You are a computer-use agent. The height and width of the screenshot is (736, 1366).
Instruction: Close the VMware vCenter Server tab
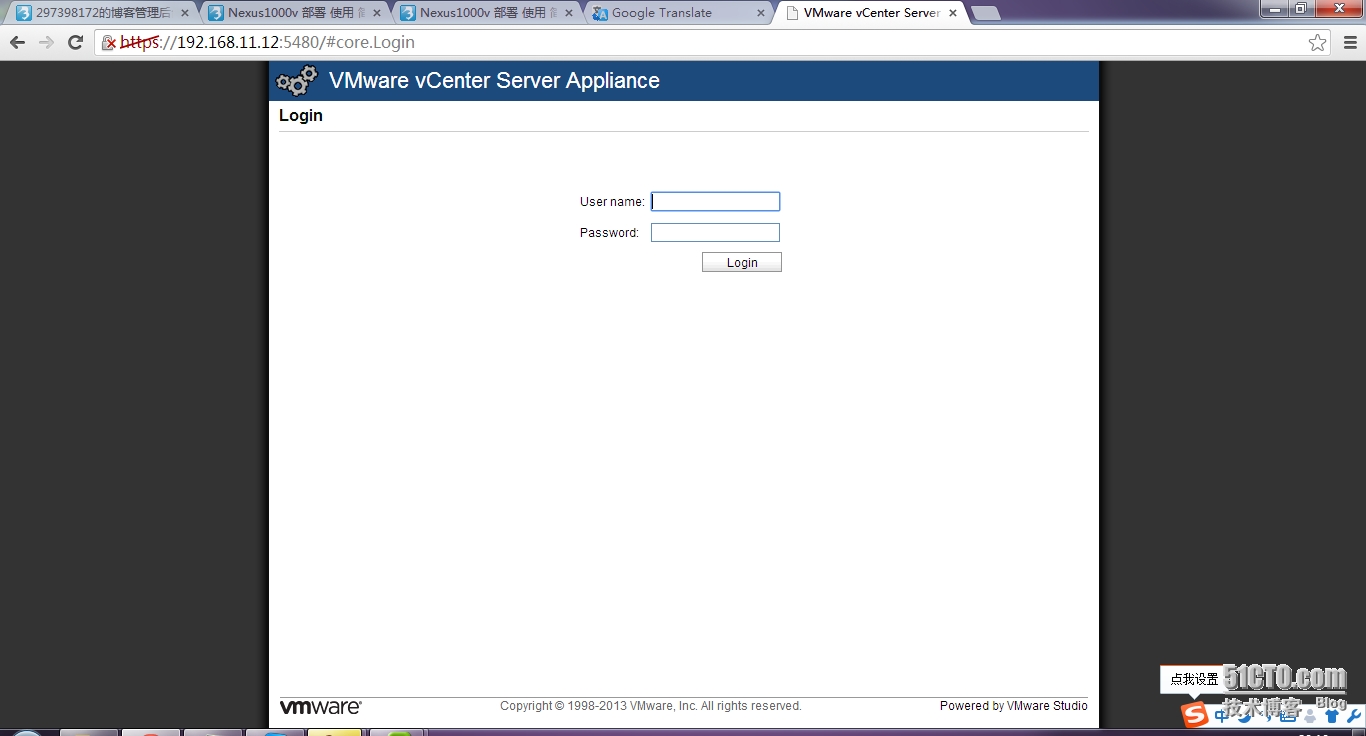pyautogui.click(x=952, y=13)
